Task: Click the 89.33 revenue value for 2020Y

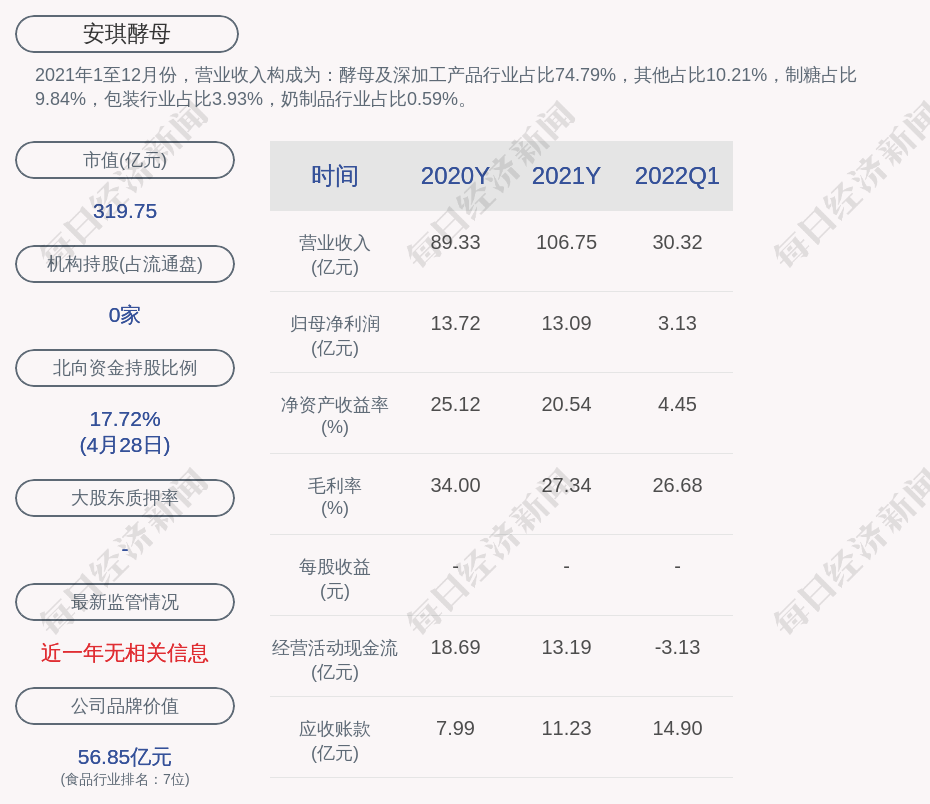Action: pyautogui.click(x=455, y=242)
